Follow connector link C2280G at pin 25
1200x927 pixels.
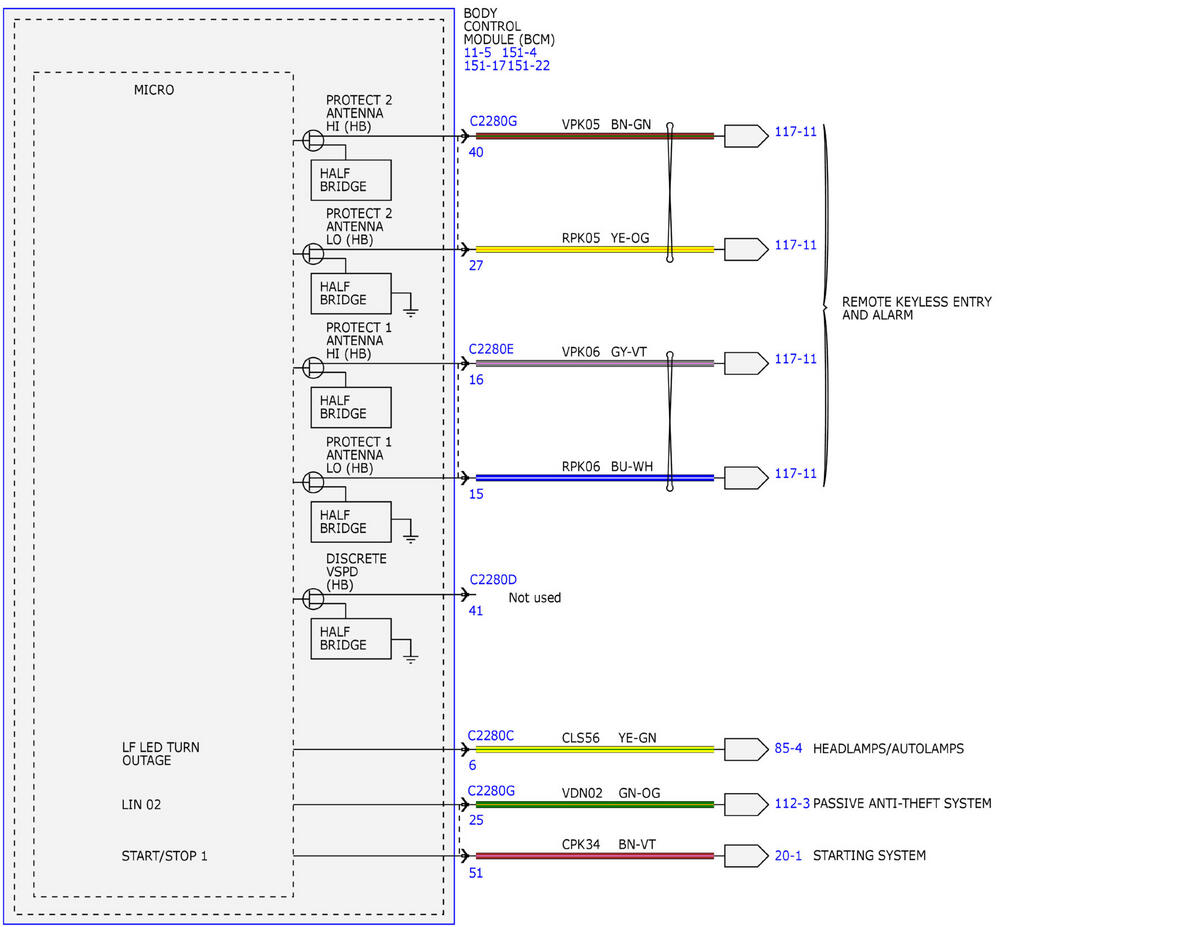(494, 790)
